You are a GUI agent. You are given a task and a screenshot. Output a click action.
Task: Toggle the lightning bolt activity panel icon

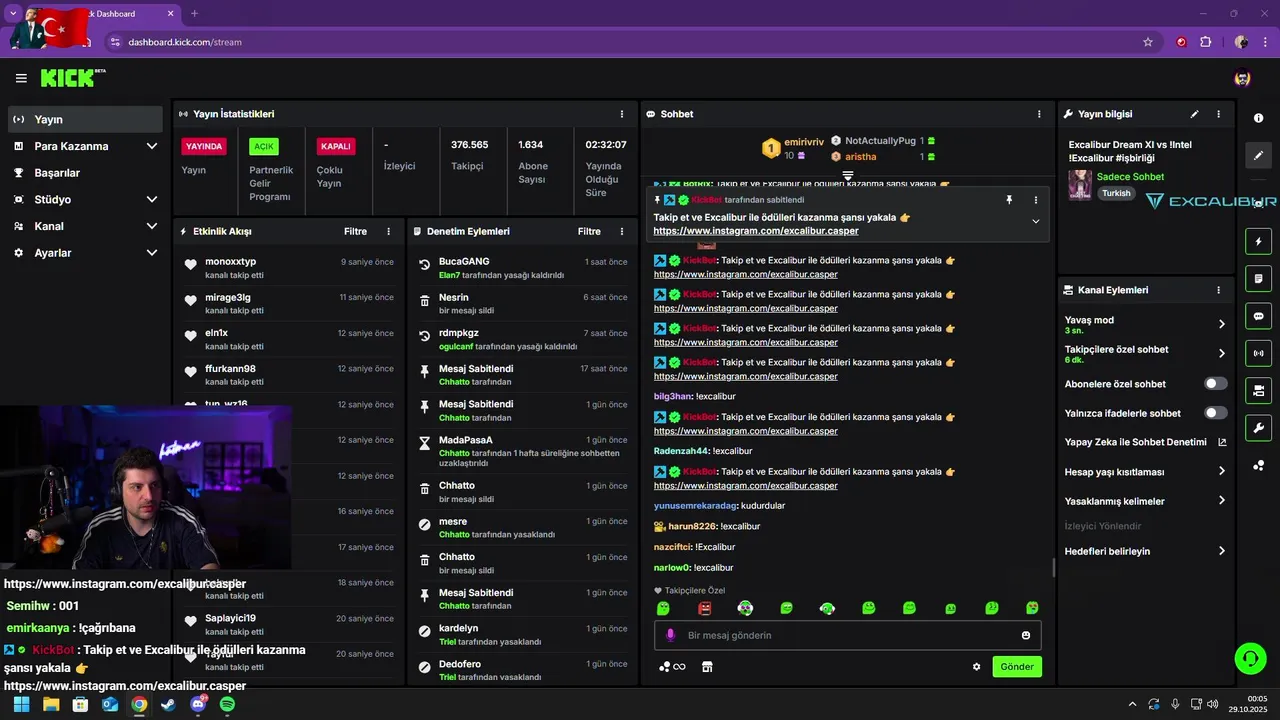point(1259,241)
